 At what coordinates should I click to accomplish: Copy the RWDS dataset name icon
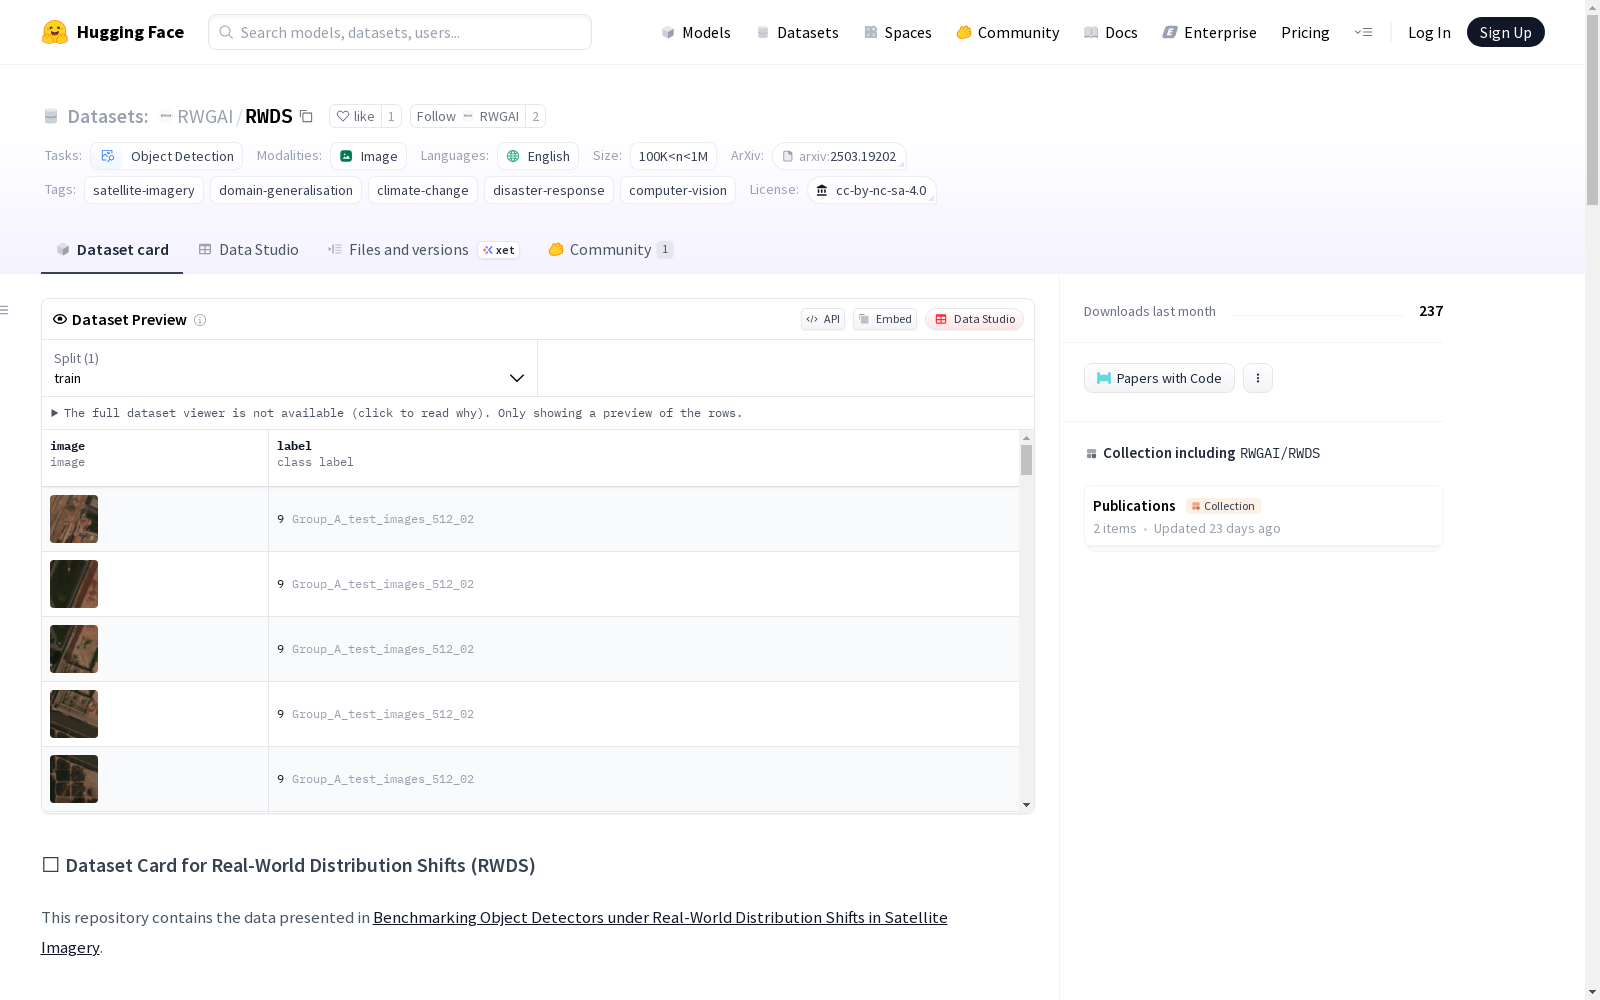click(x=307, y=116)
